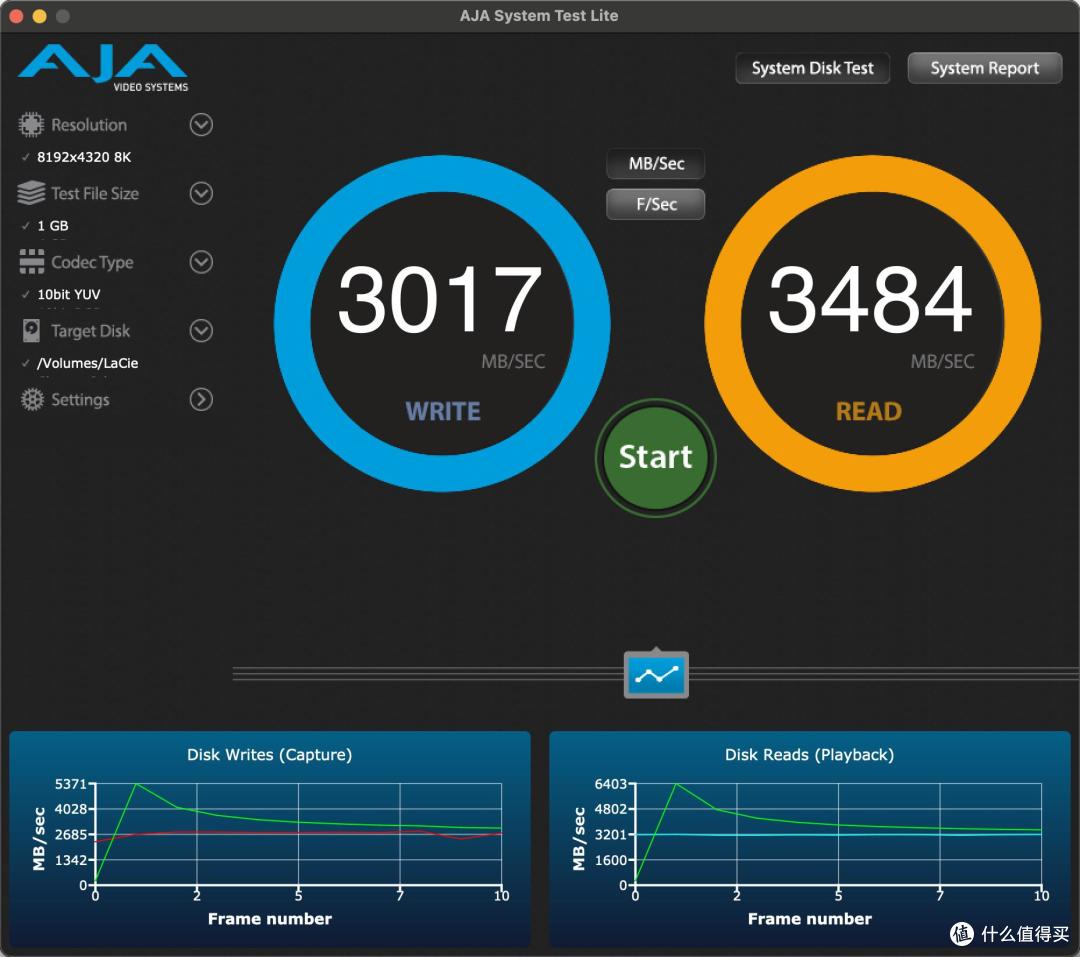Open the System Report view
Screen dimensions: 1080x957
[984, 68]
